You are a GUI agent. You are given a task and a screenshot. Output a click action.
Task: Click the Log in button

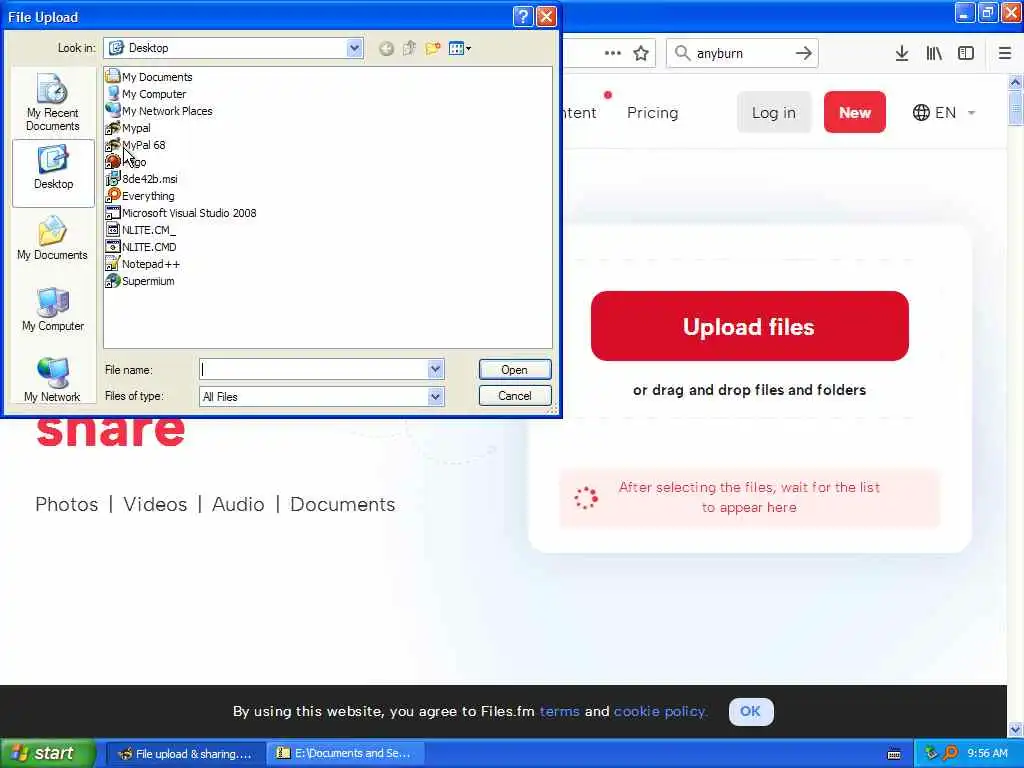click(774, 112)
